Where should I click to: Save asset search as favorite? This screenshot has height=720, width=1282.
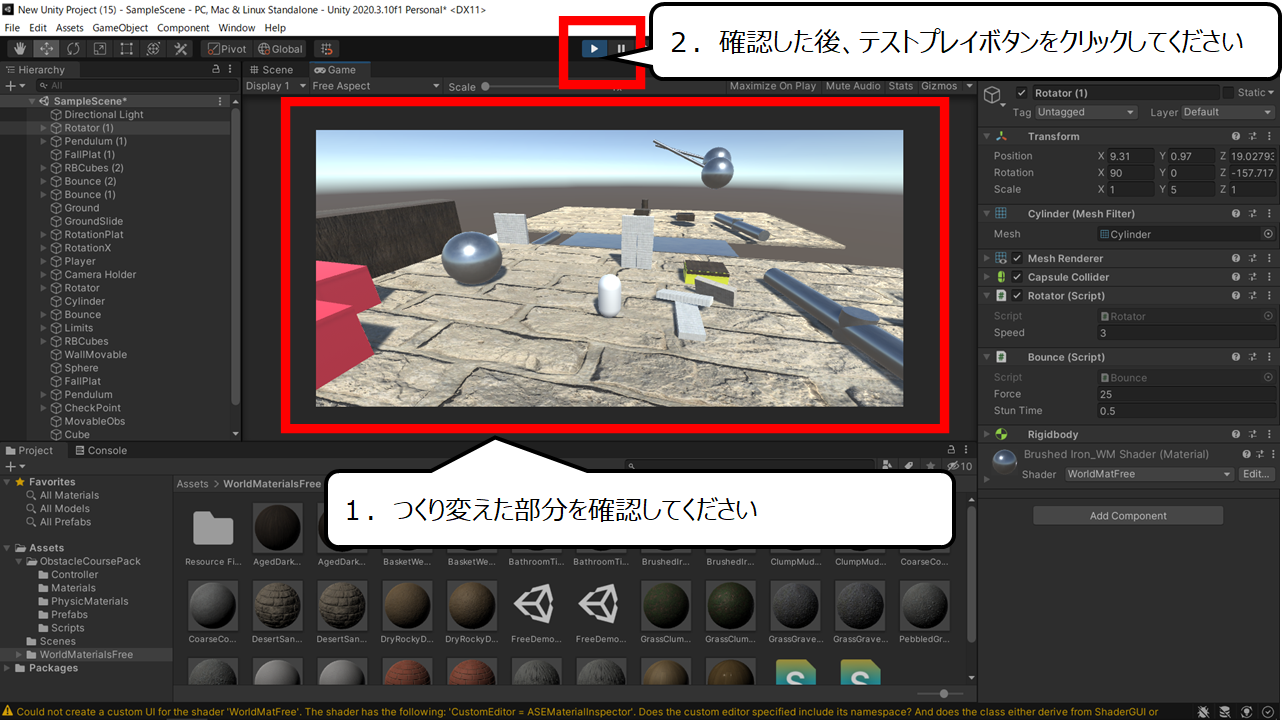pyautogui.click(x=931, y=466)
